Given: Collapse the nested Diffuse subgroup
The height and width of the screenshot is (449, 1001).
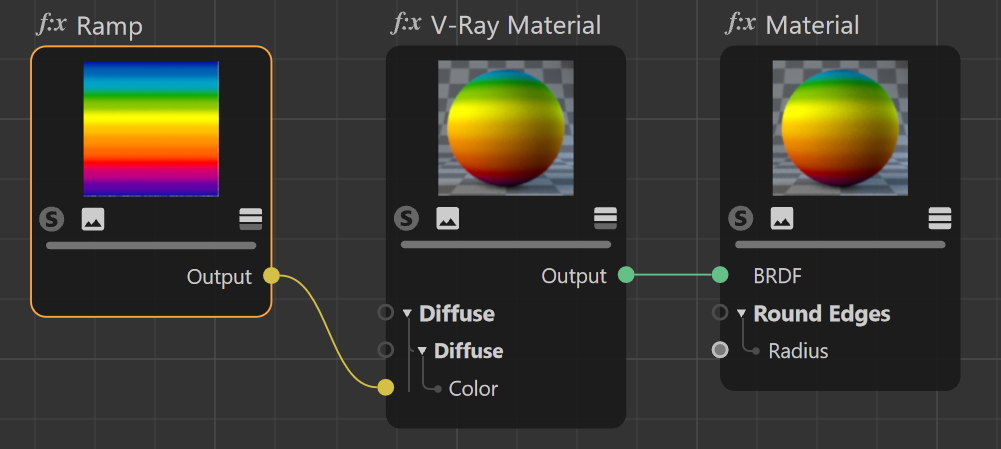Looking at the screenshot, I should 422,351.
